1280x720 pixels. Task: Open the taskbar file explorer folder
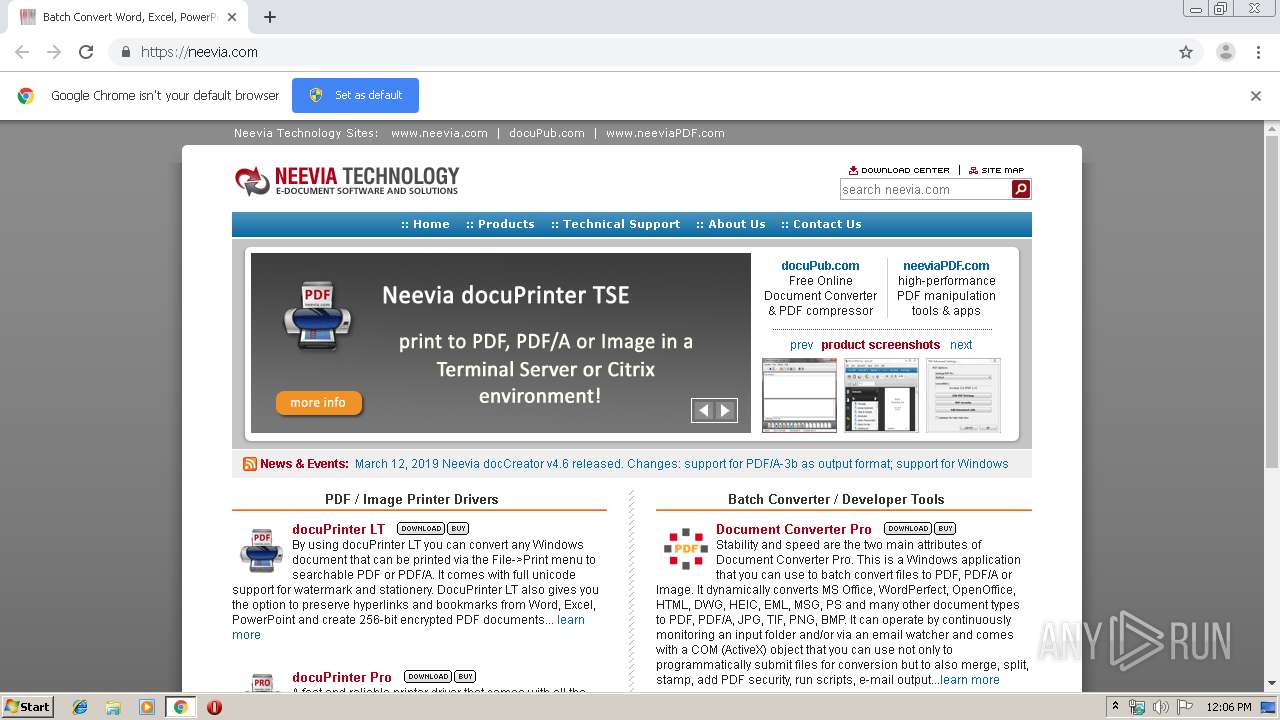[113, 707]
